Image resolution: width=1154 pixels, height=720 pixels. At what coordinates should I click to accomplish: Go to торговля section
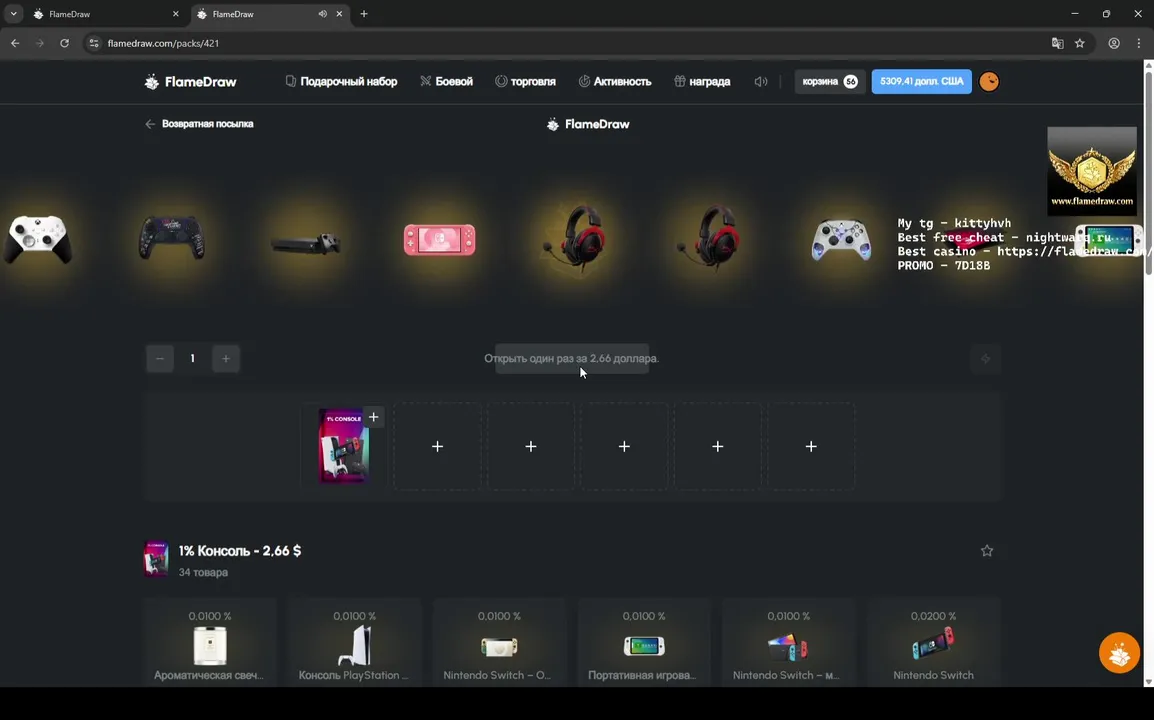click(x=525, y=82)
